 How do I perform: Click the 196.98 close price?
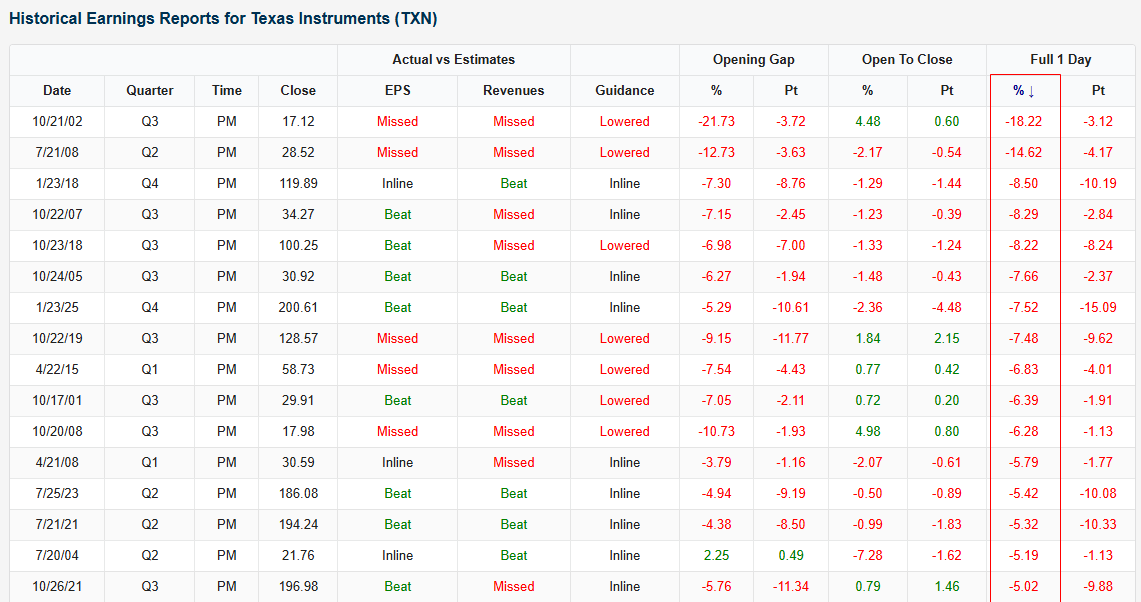[x=298, y=586]
